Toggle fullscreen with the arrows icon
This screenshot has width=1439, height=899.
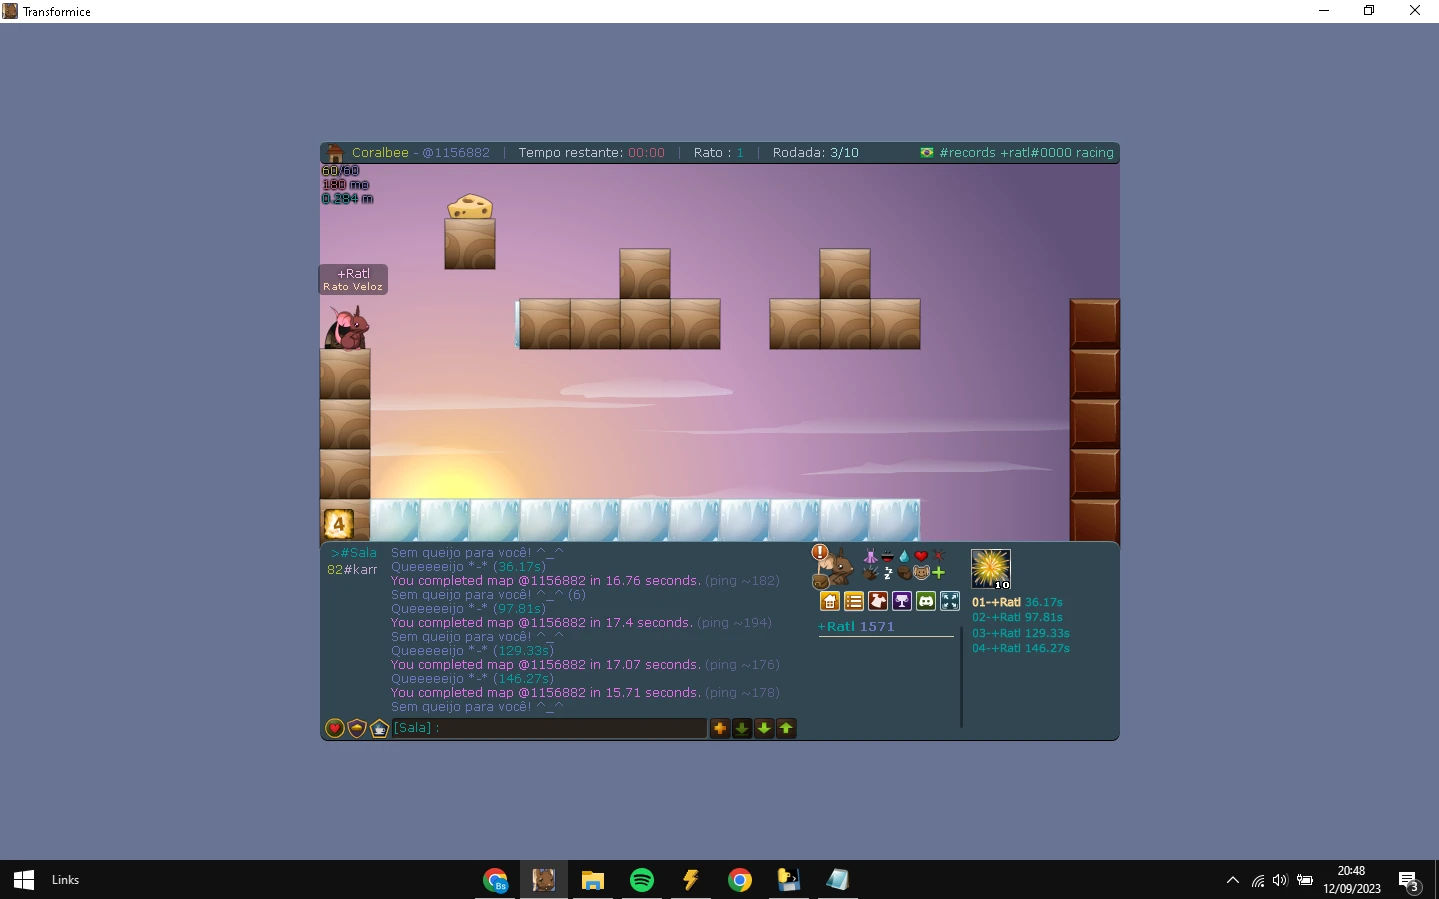tap(950, 601)
